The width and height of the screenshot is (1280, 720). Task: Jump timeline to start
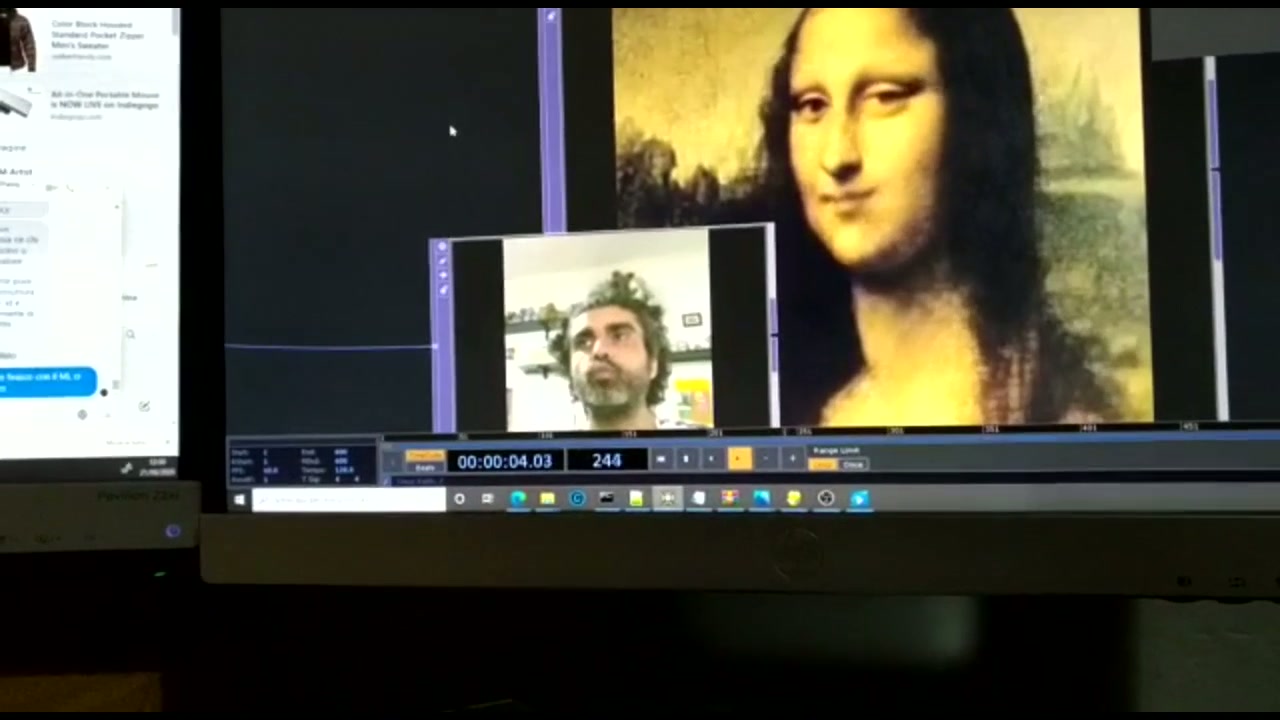pos(660,459)
